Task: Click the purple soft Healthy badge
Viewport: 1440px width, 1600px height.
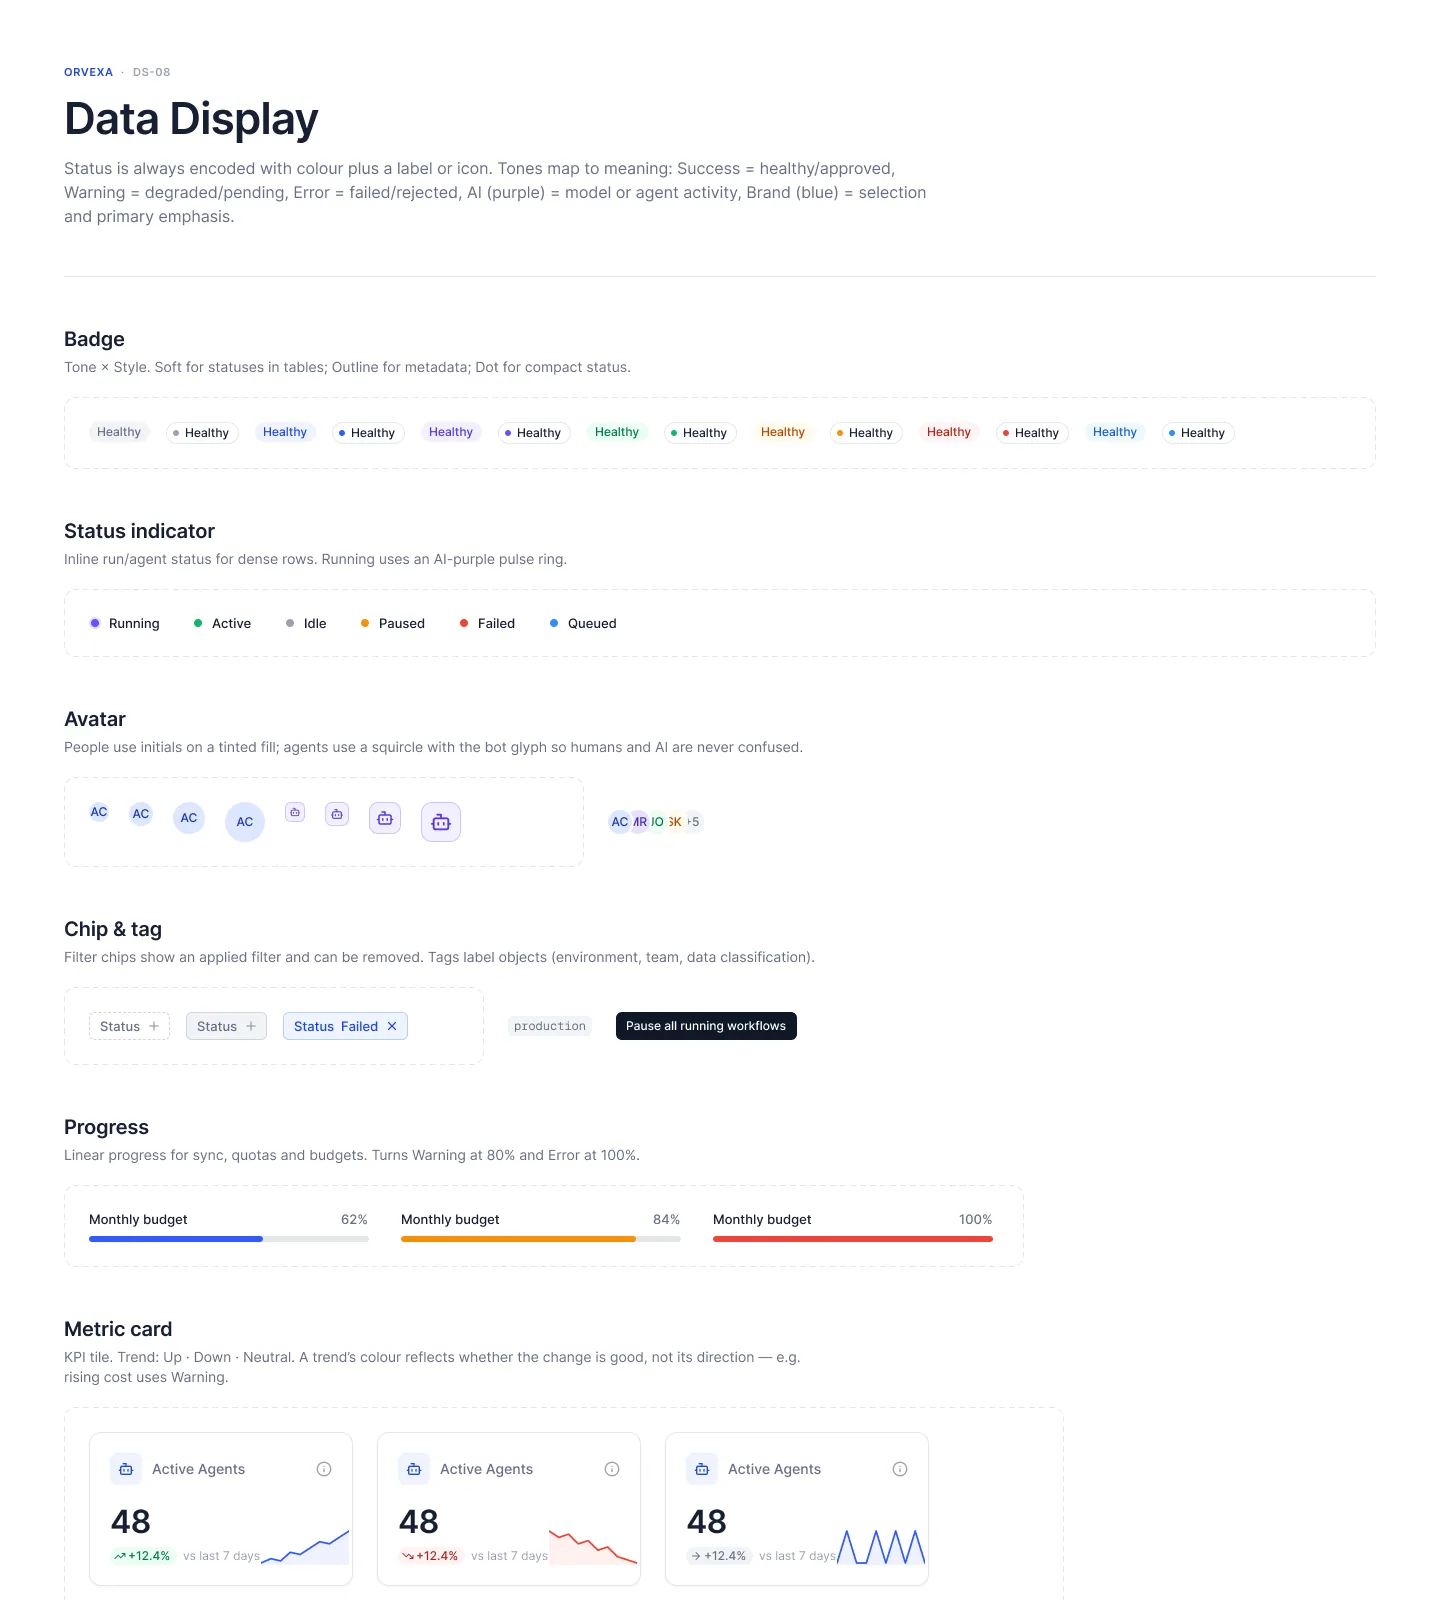Action: (x=451, y=432)
